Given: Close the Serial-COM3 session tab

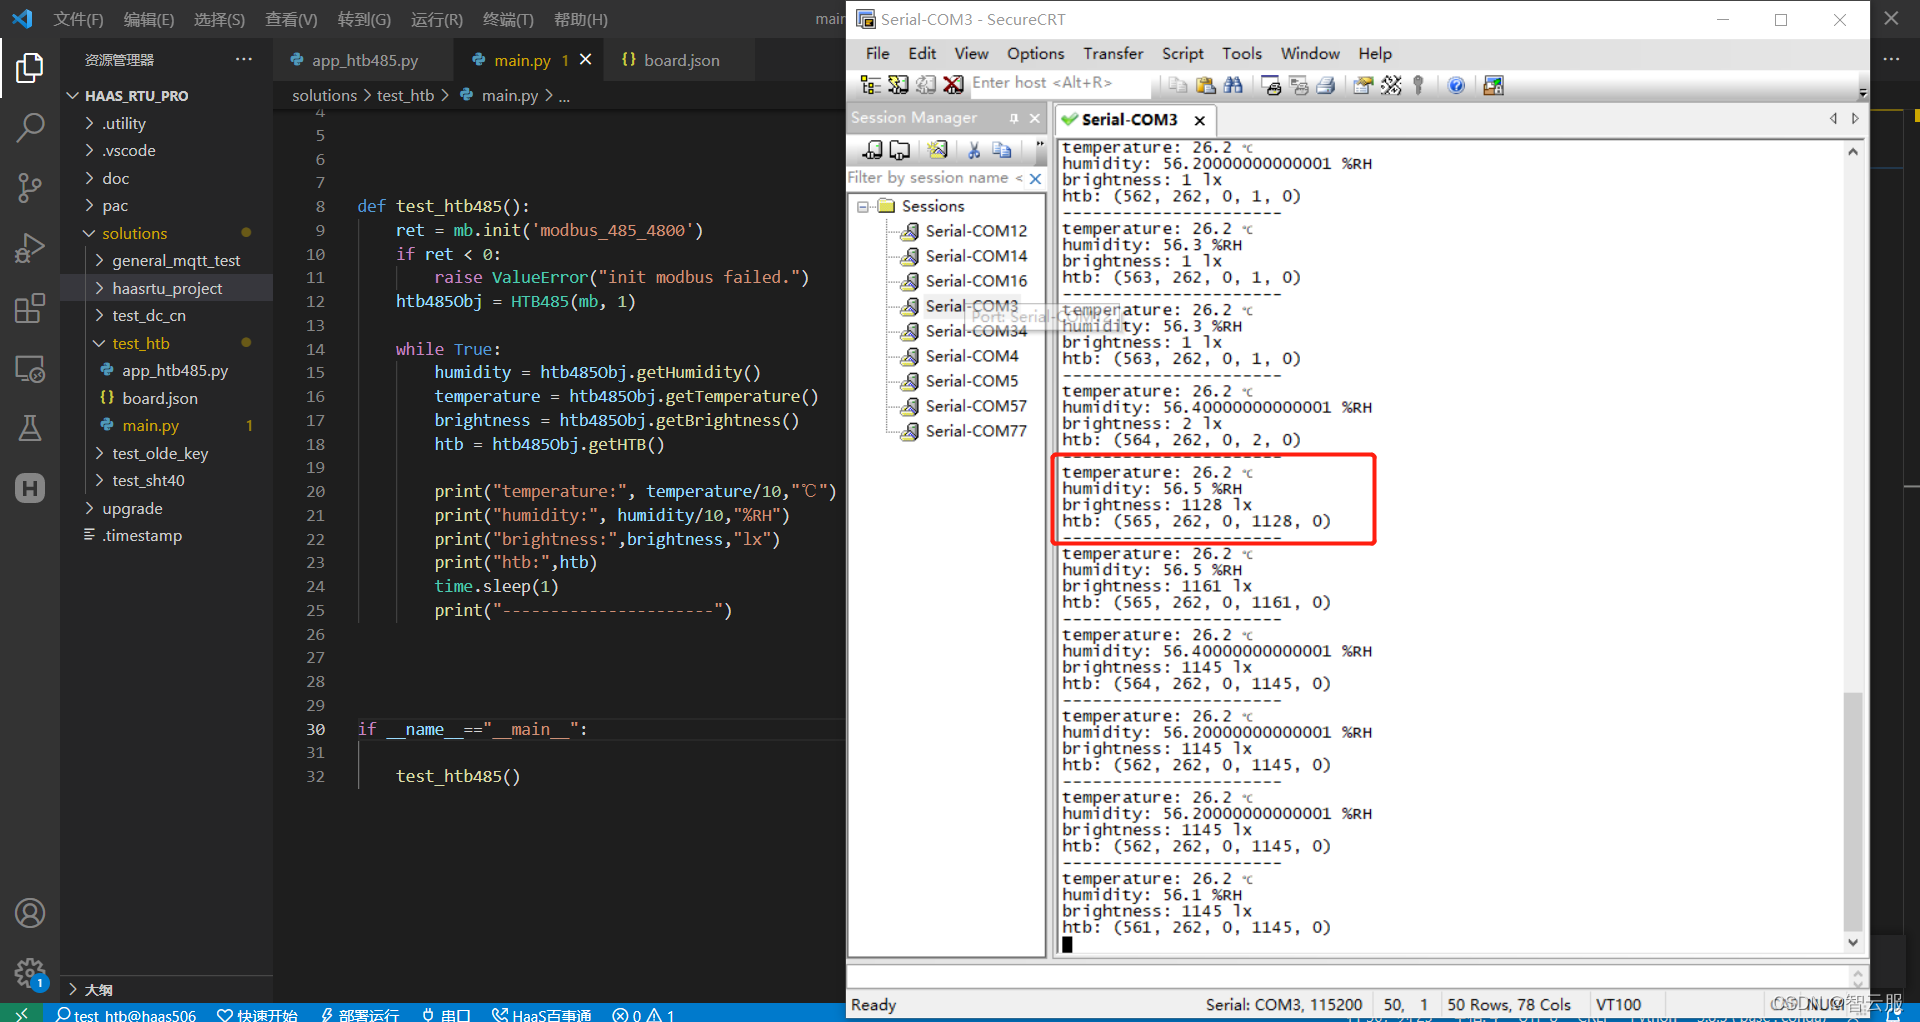Looking at the screenshot, I should [x=1199, y=120].
